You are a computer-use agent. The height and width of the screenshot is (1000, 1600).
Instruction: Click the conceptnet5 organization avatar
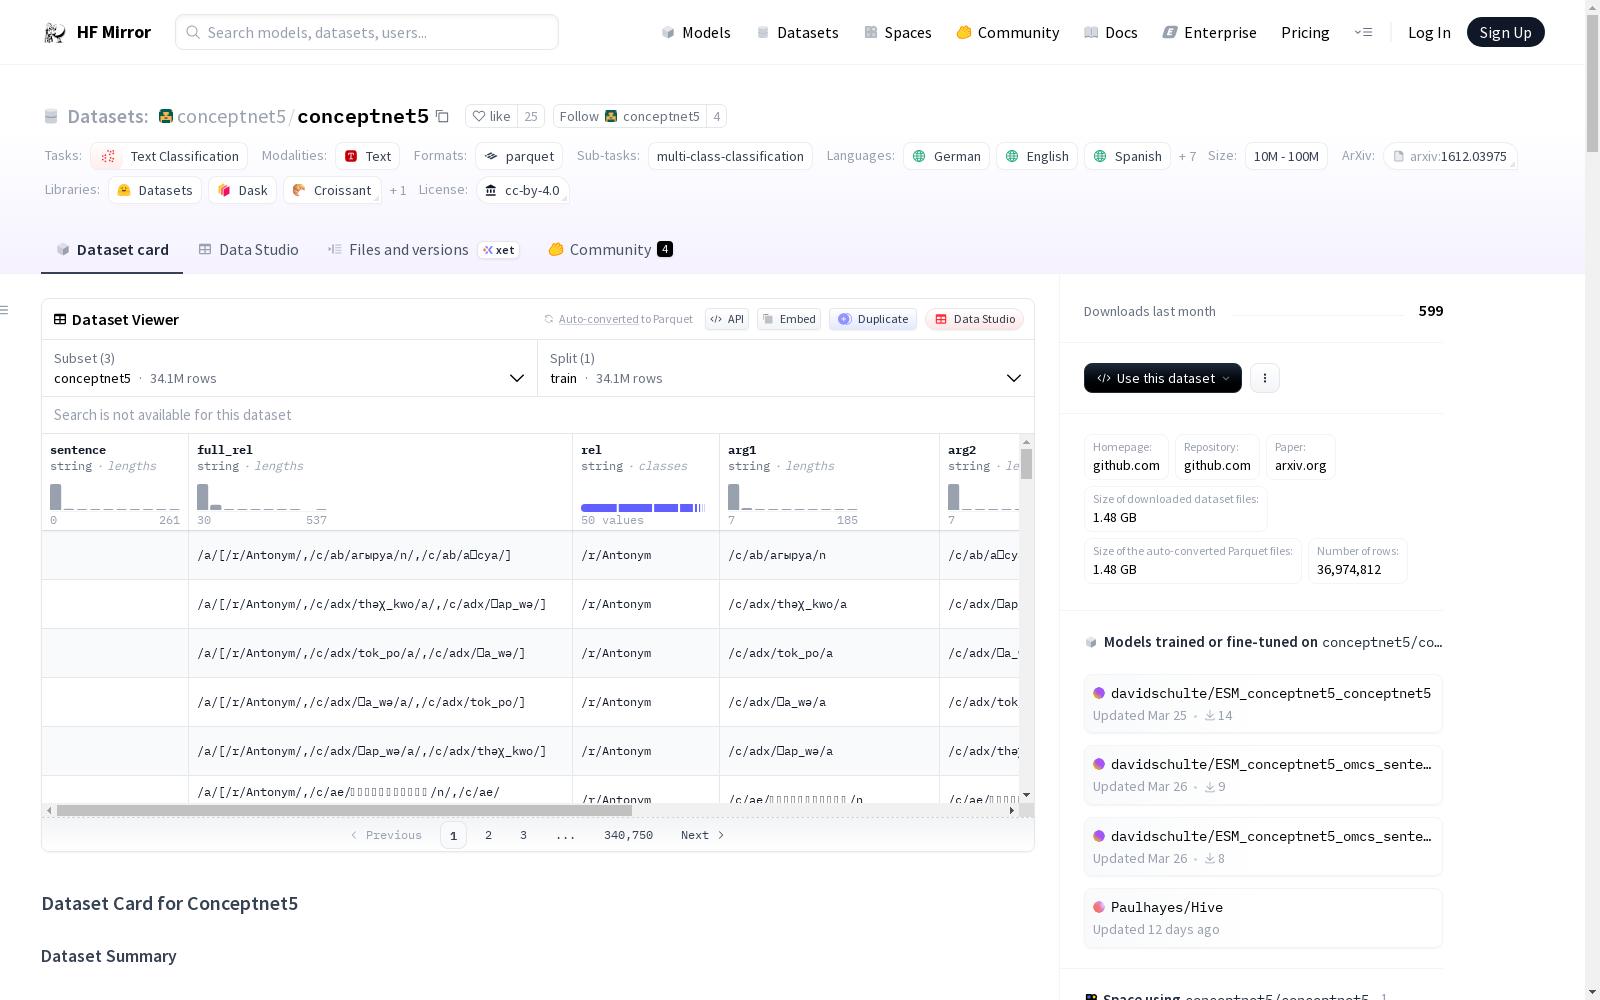[166, 116]
